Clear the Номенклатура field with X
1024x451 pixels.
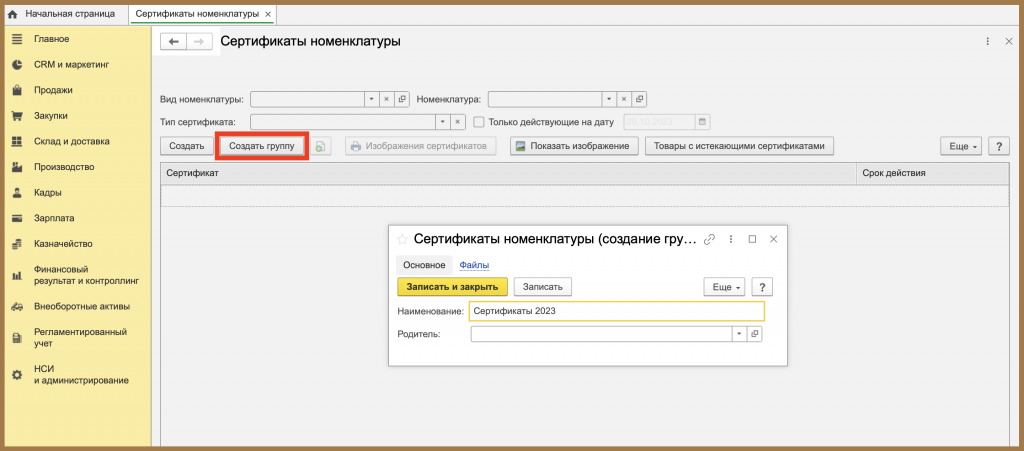[x=624, y=99]
